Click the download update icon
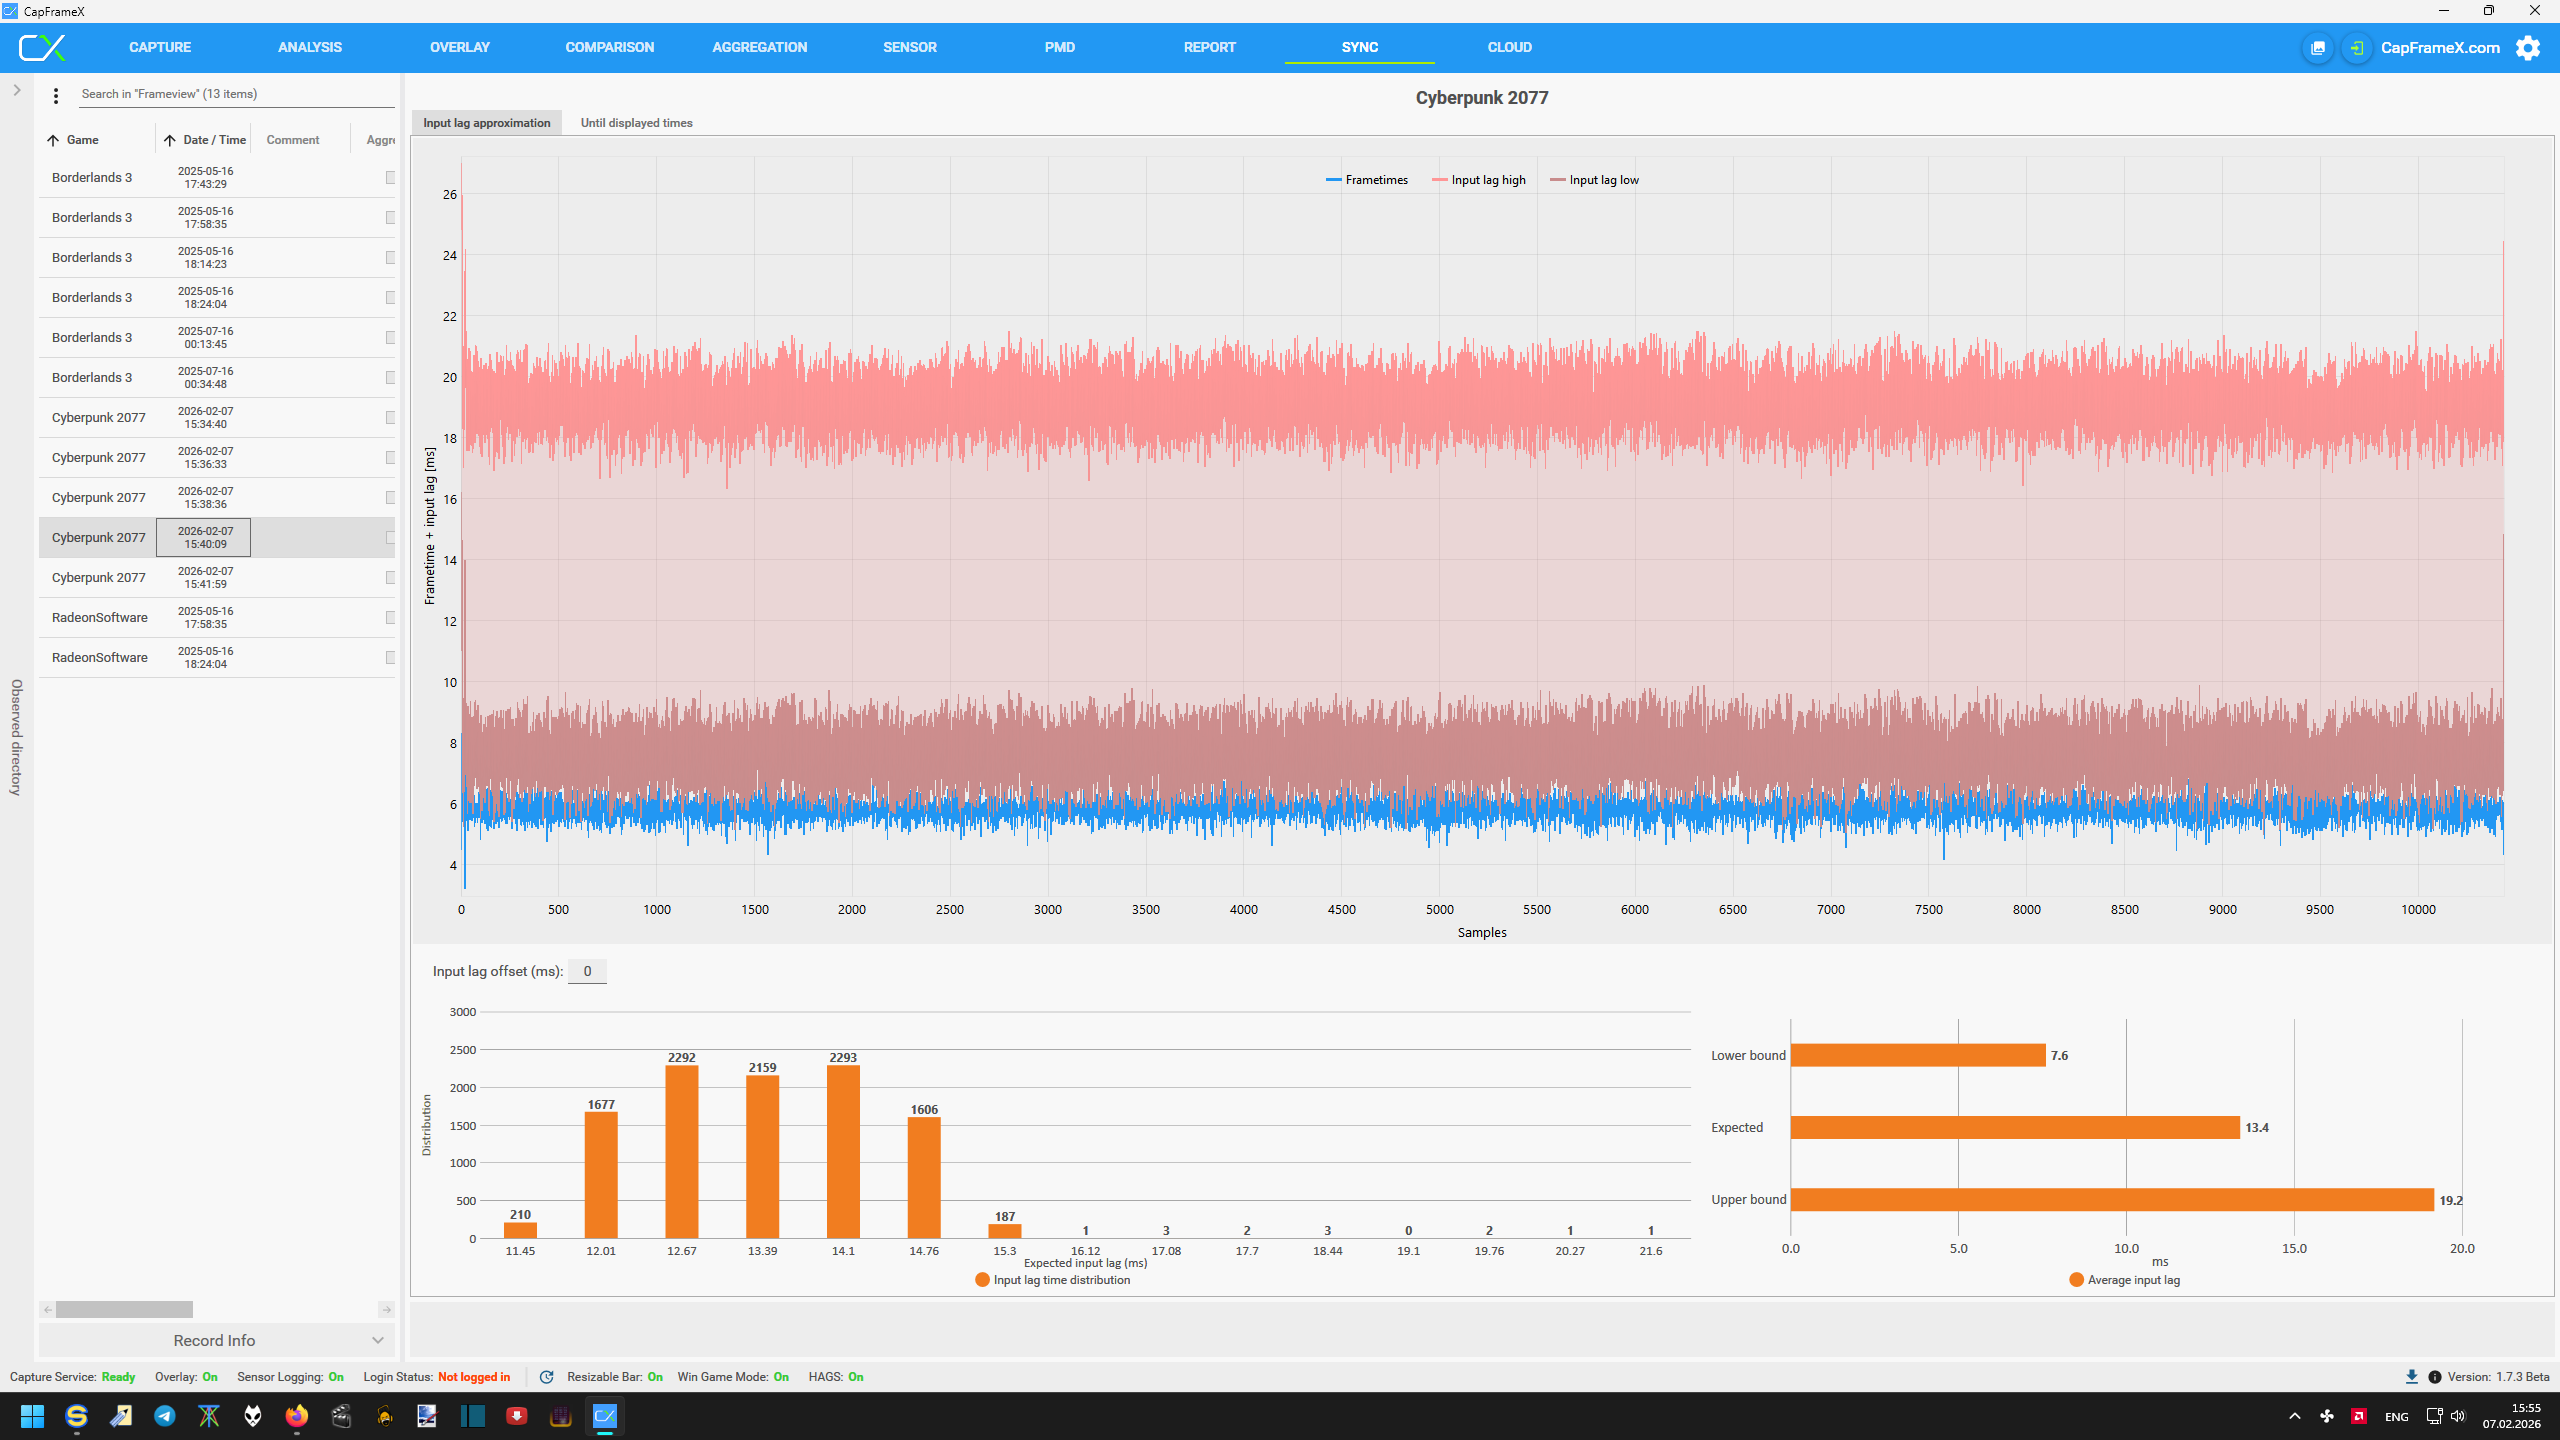The image size is (2560, 1440). point(2411,1377)
